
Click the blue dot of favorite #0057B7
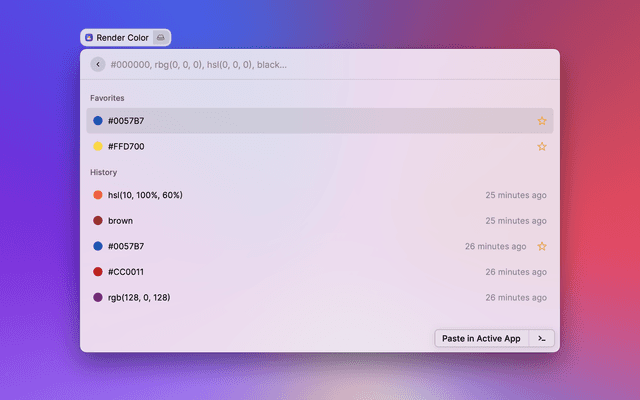(x=98, y=121)
